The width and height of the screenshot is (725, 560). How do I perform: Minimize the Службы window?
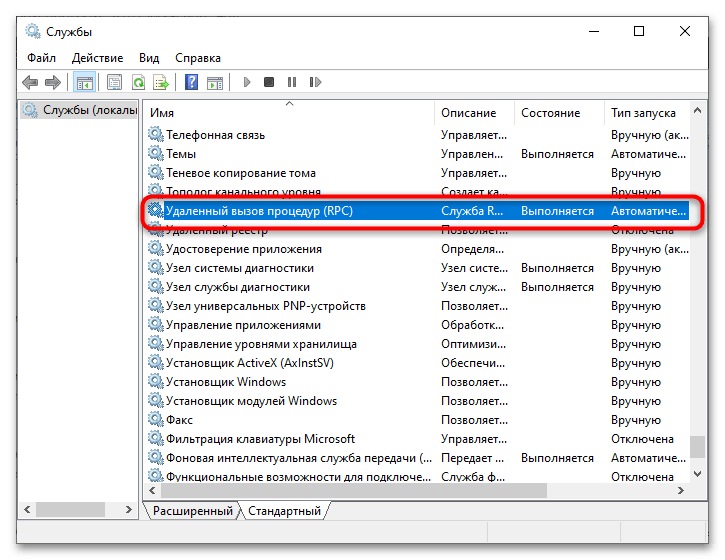[594, 31]
